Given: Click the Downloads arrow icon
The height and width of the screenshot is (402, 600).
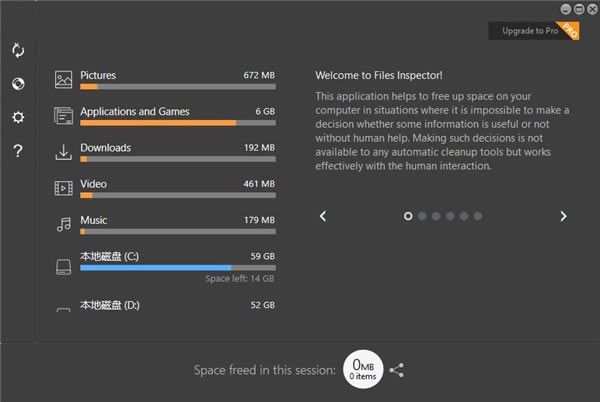Looking at the screenshot, I should [x=63, y=152].
